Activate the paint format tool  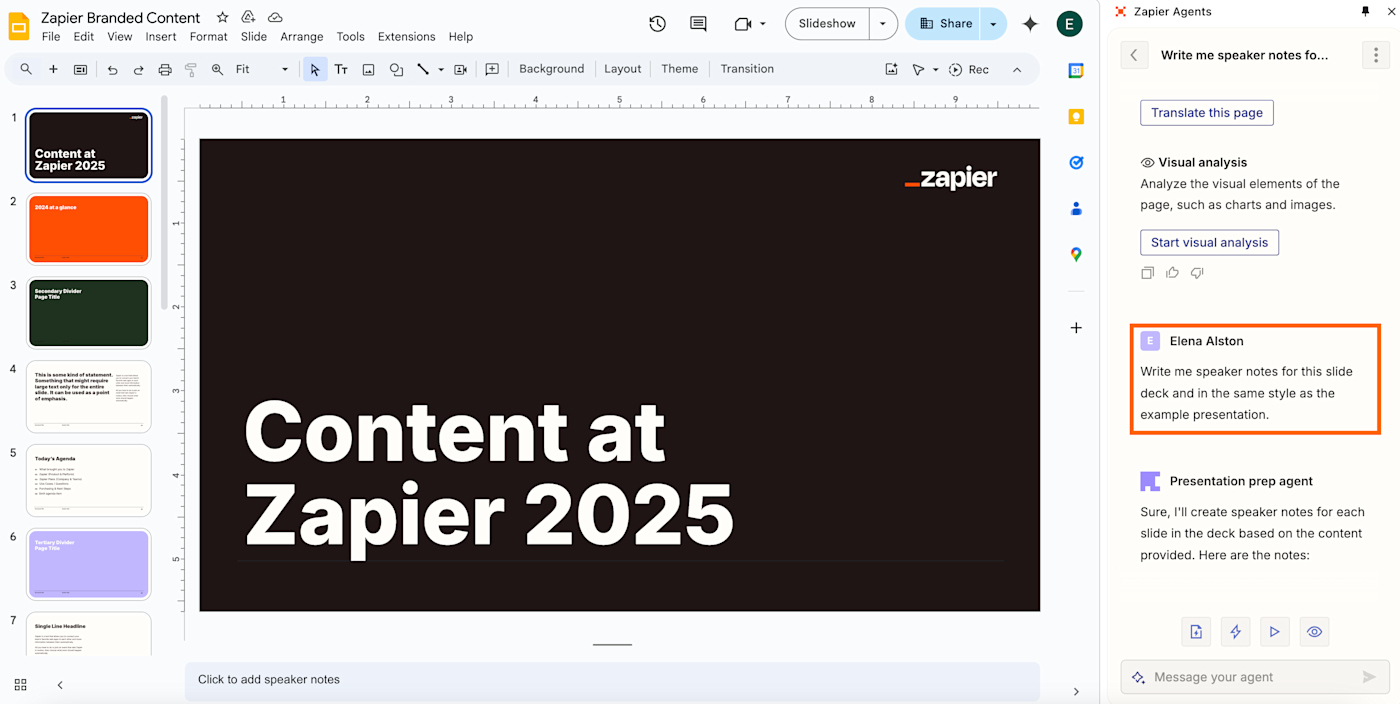(x=191, y=69)
